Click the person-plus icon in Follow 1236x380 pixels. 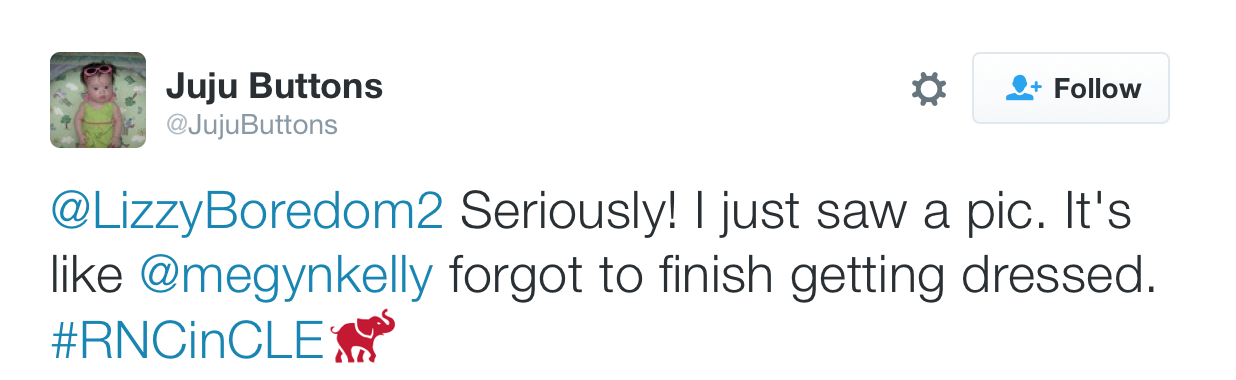tap(1023, 88)
